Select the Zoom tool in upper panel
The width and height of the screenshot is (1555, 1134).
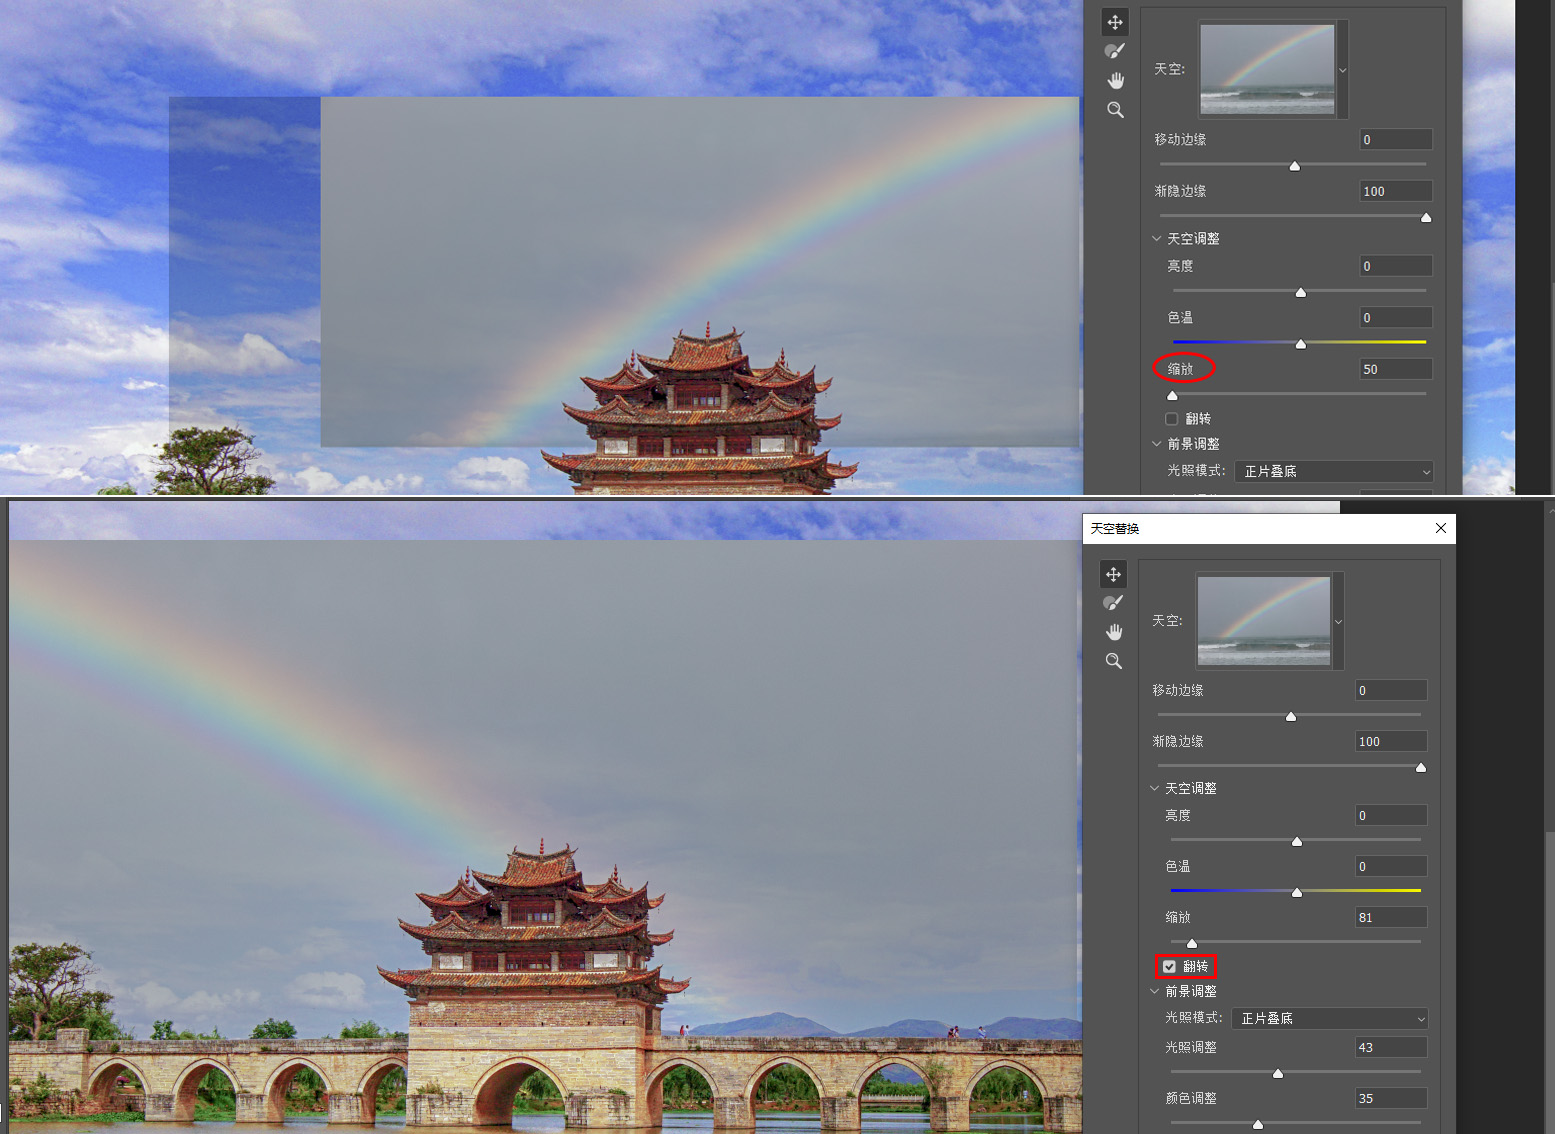point(1115,110)
